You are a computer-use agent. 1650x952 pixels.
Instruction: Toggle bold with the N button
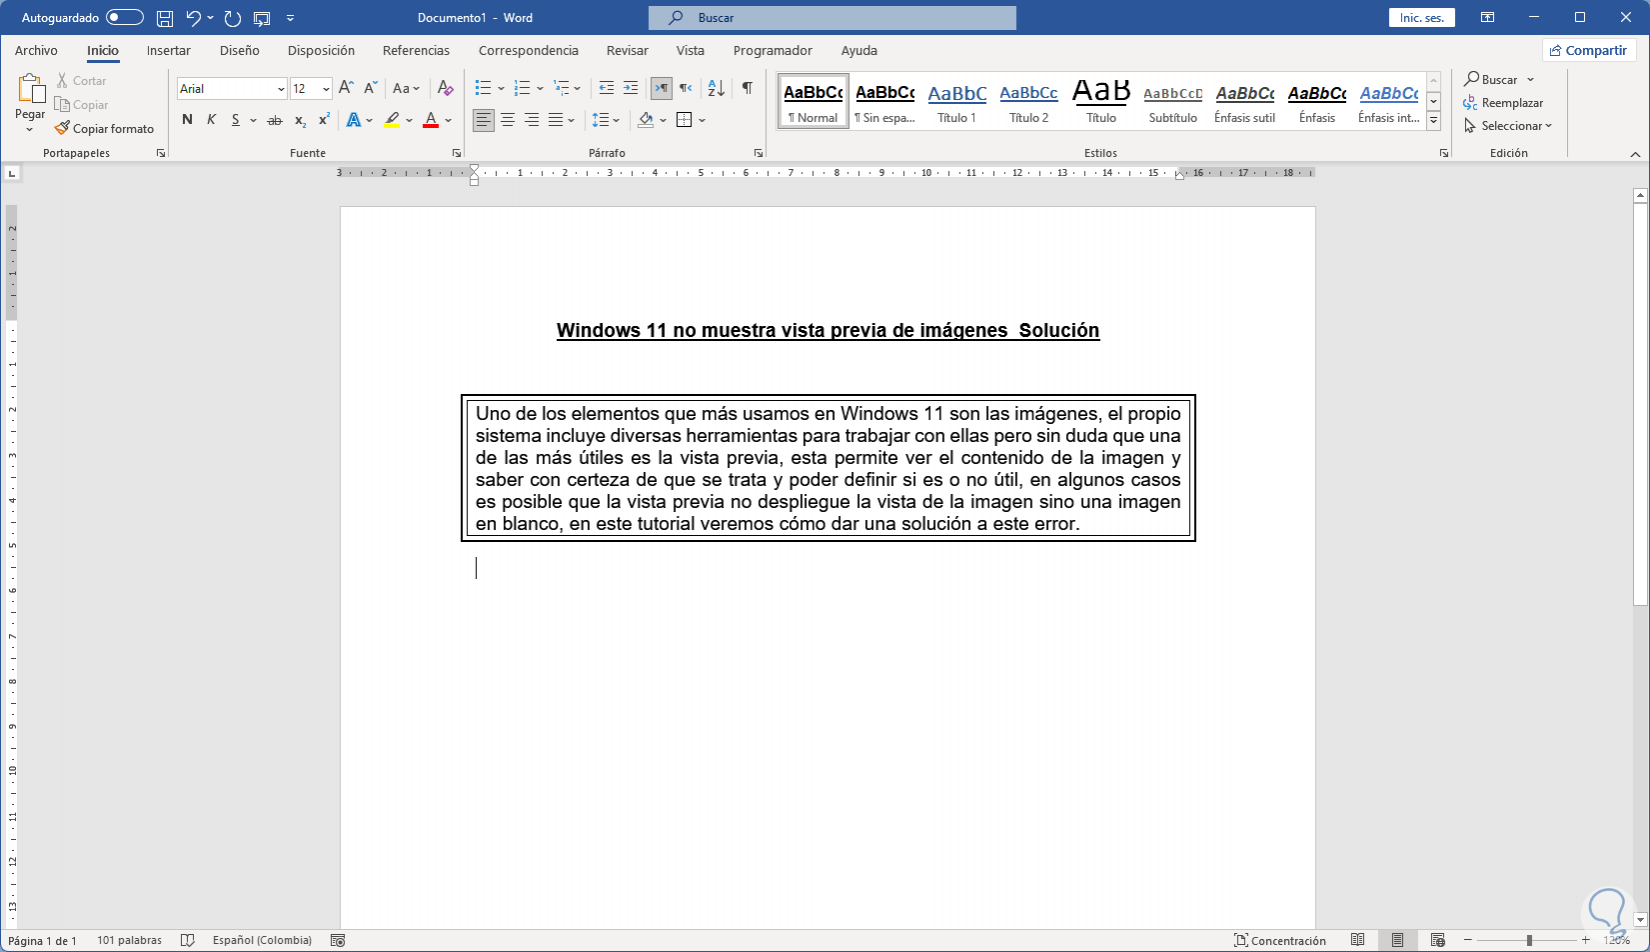pyautogui.click(x=187, y=120)
